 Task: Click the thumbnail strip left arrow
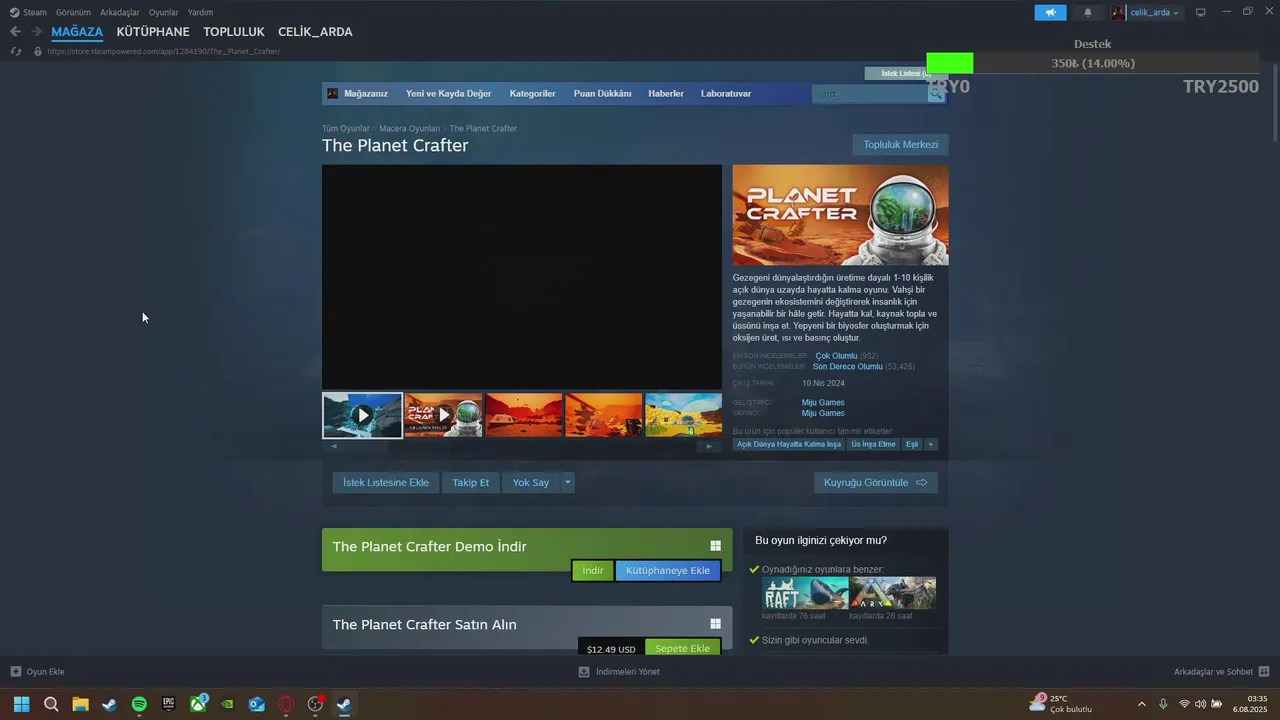[334, 447]
